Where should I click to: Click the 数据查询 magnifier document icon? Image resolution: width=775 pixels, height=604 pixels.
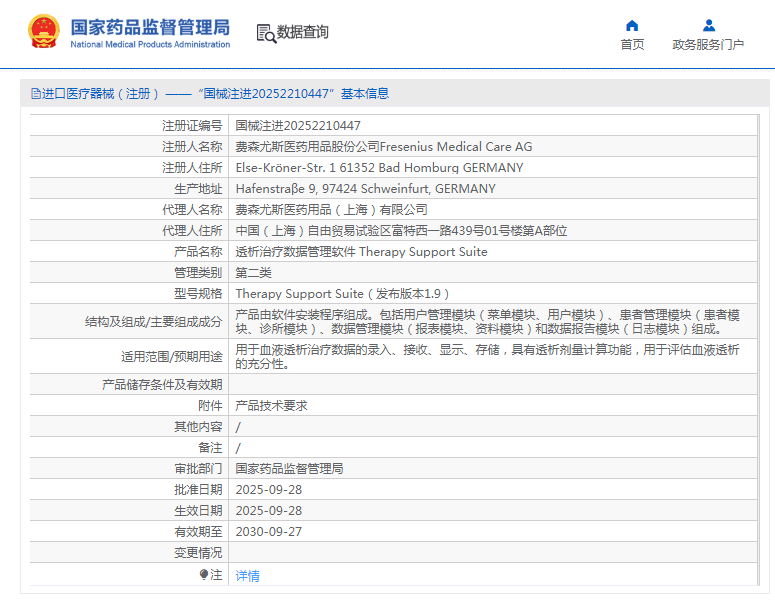coord(266,33)
